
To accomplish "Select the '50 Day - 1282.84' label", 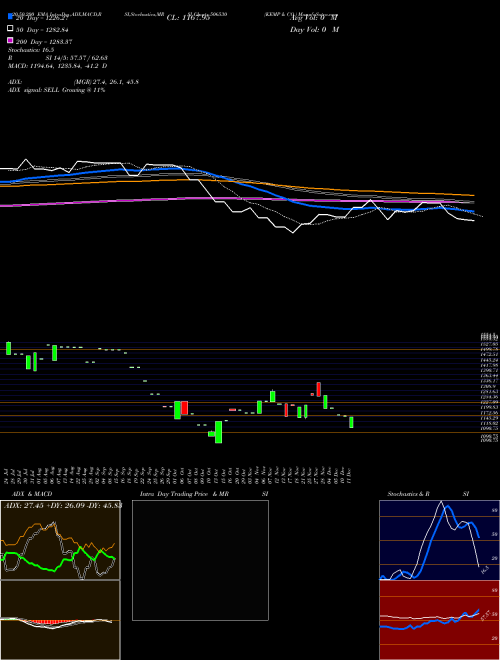I will click(42, 30).
